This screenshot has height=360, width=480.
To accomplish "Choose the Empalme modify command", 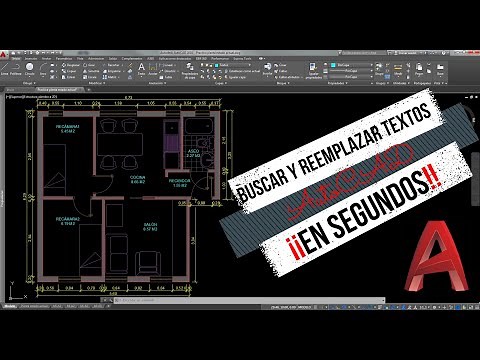I will pos(112,71).
